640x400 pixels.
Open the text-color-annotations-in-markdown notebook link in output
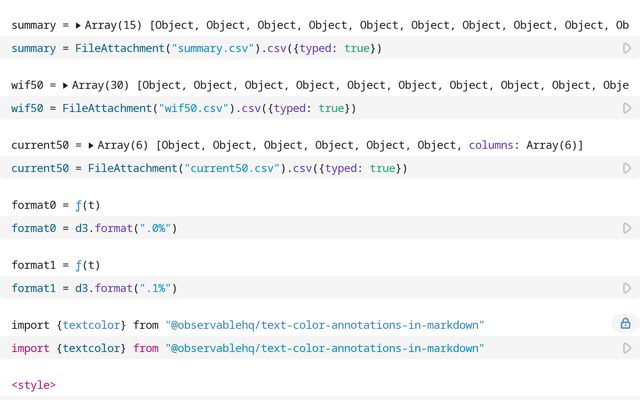coord(325,325)
